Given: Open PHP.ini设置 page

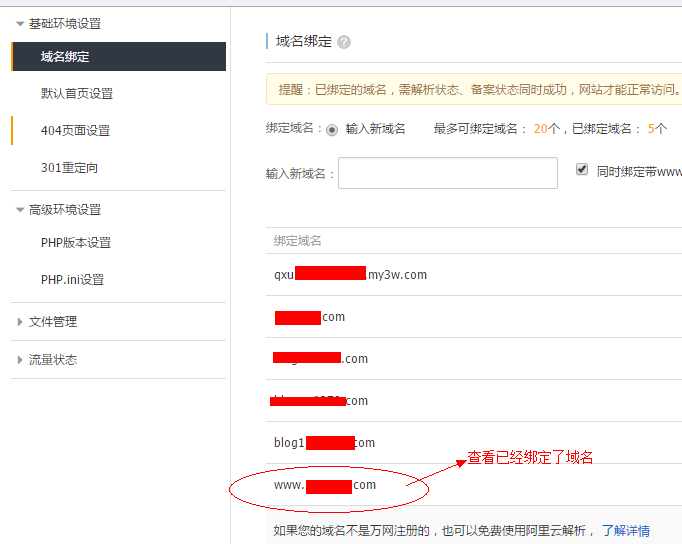Looking at the screenshot, I should pyautogui.click(x=72, y=280).
